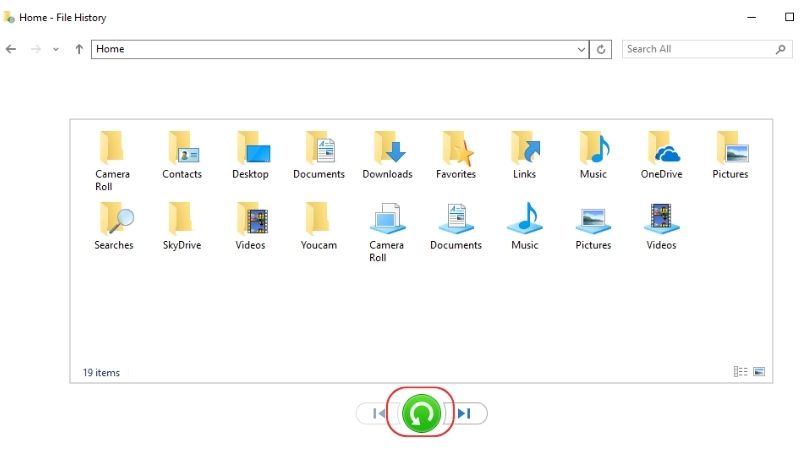
Task: Switch to details view layout
Action: tap(740, 371)
